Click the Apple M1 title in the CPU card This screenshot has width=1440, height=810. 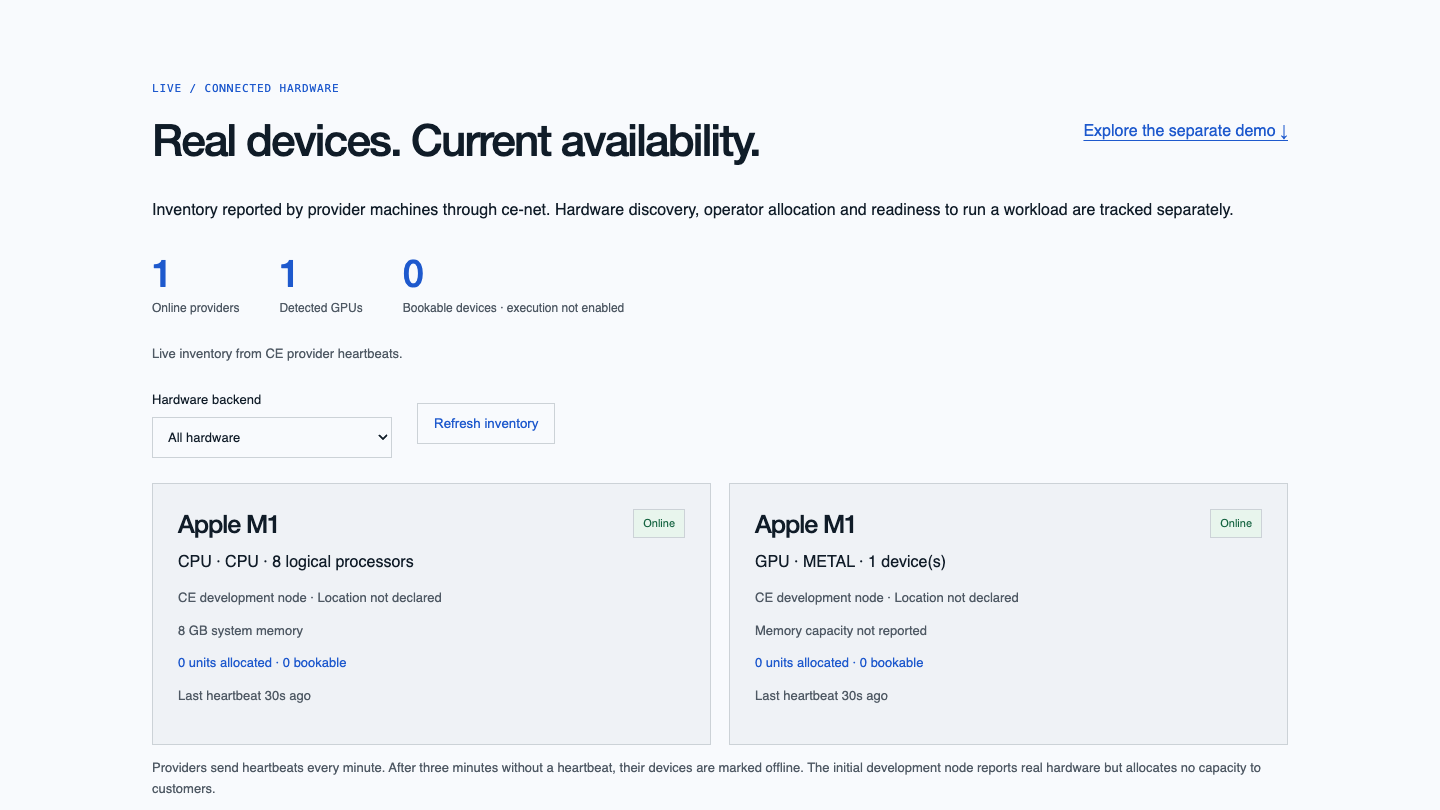228,525
